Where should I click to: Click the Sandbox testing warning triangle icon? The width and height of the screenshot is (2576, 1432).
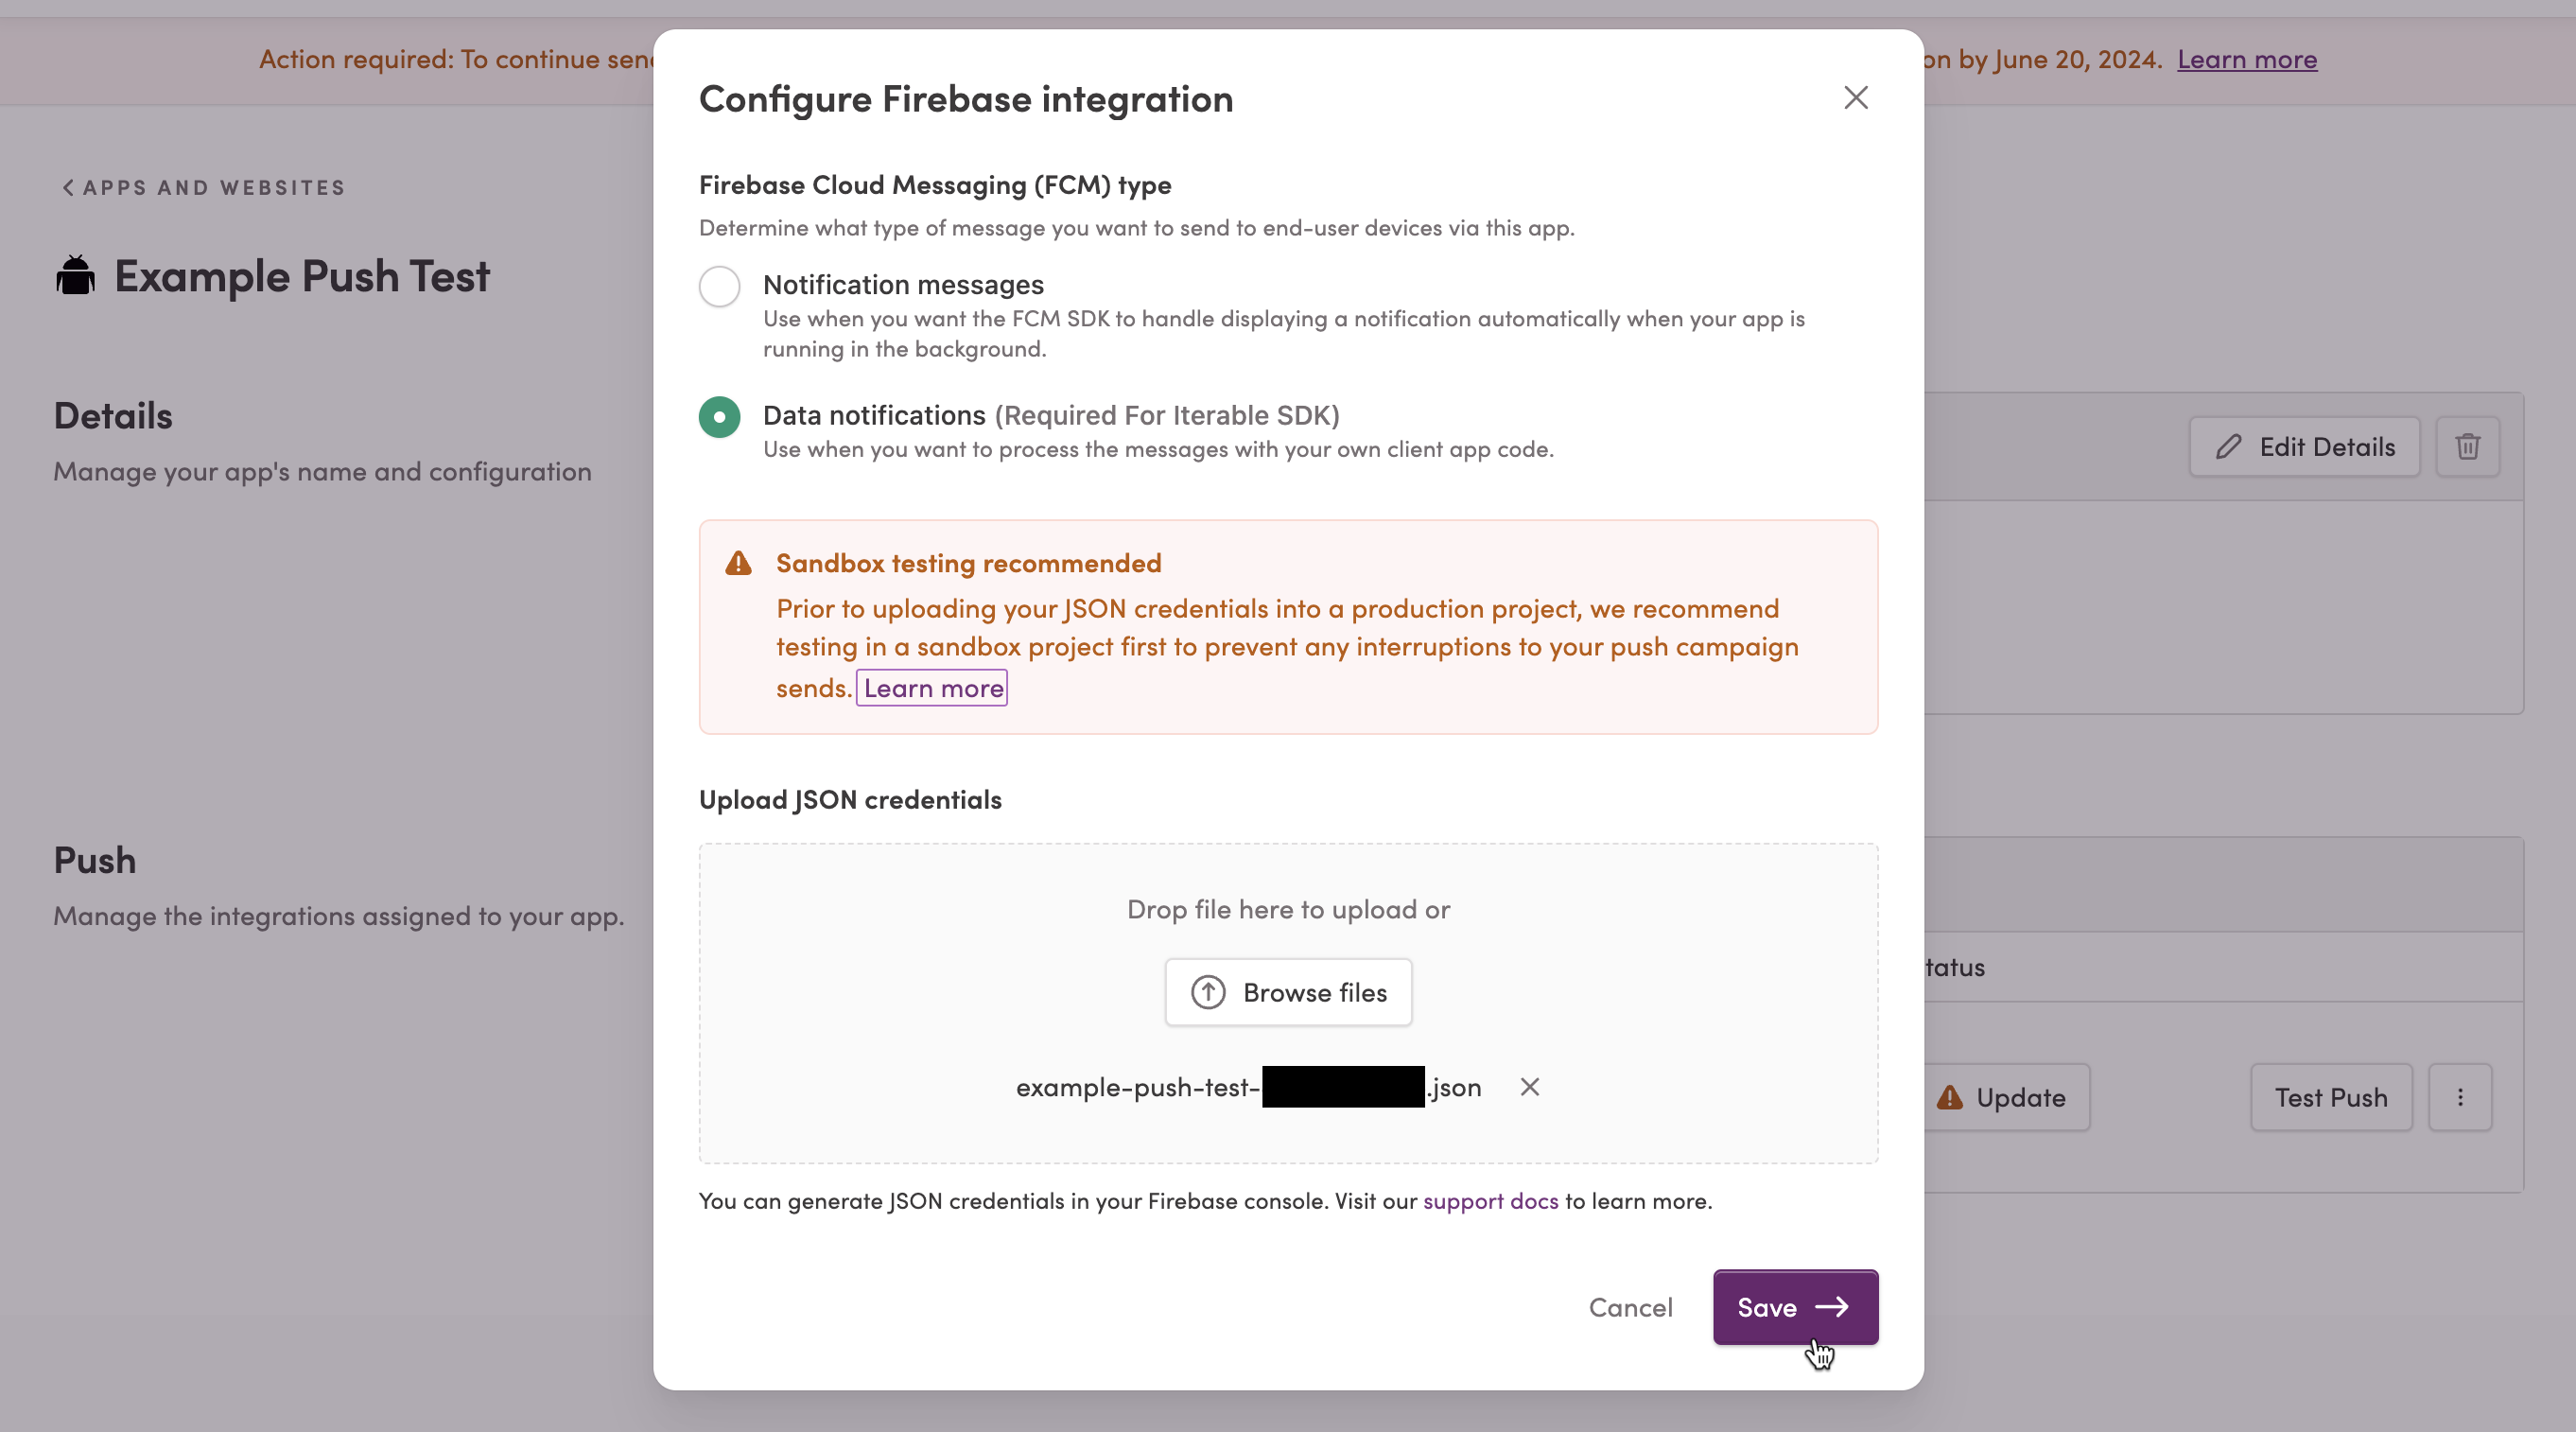coord(738,563)
